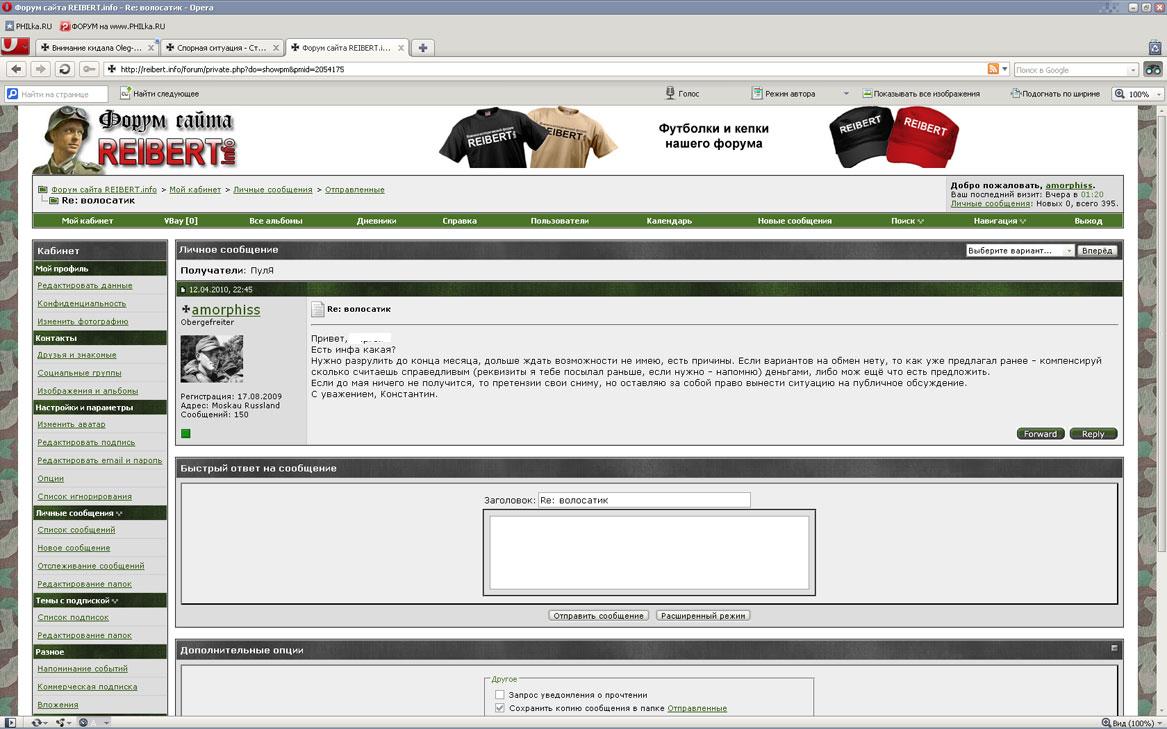Click the microphone 'Голос' toolbar icon
Screen dimensions: 1167x729
pyautogui.click(x=671, y=93)
